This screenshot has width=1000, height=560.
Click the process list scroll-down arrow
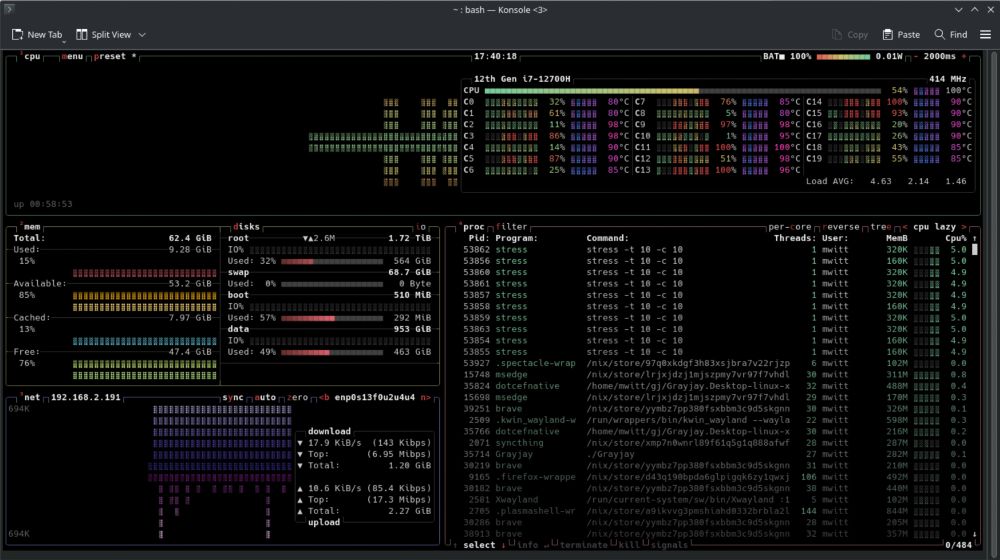click(974, 534)
